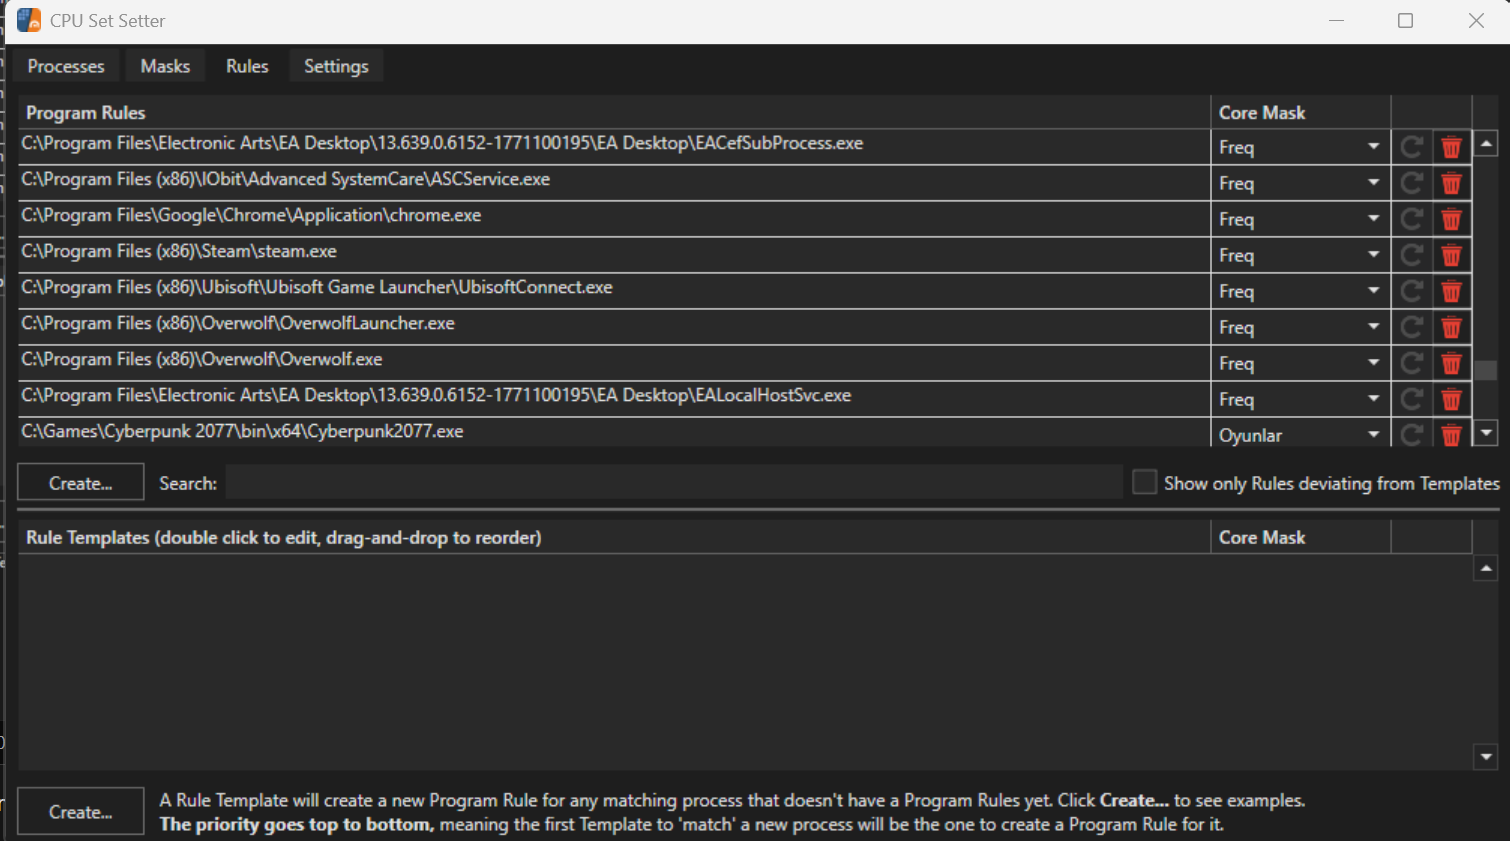Click the Overwolf.exe path text
This screenshot has width=1510, height=841.
202,359
